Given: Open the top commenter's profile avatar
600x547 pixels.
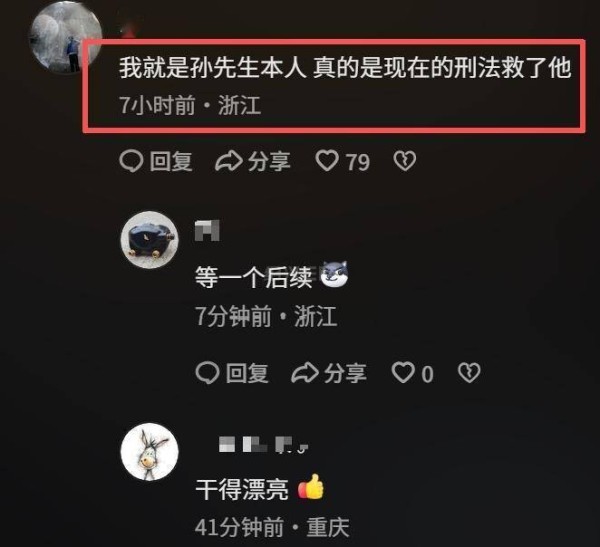Looking at the screenshot, I should point(66,37).
